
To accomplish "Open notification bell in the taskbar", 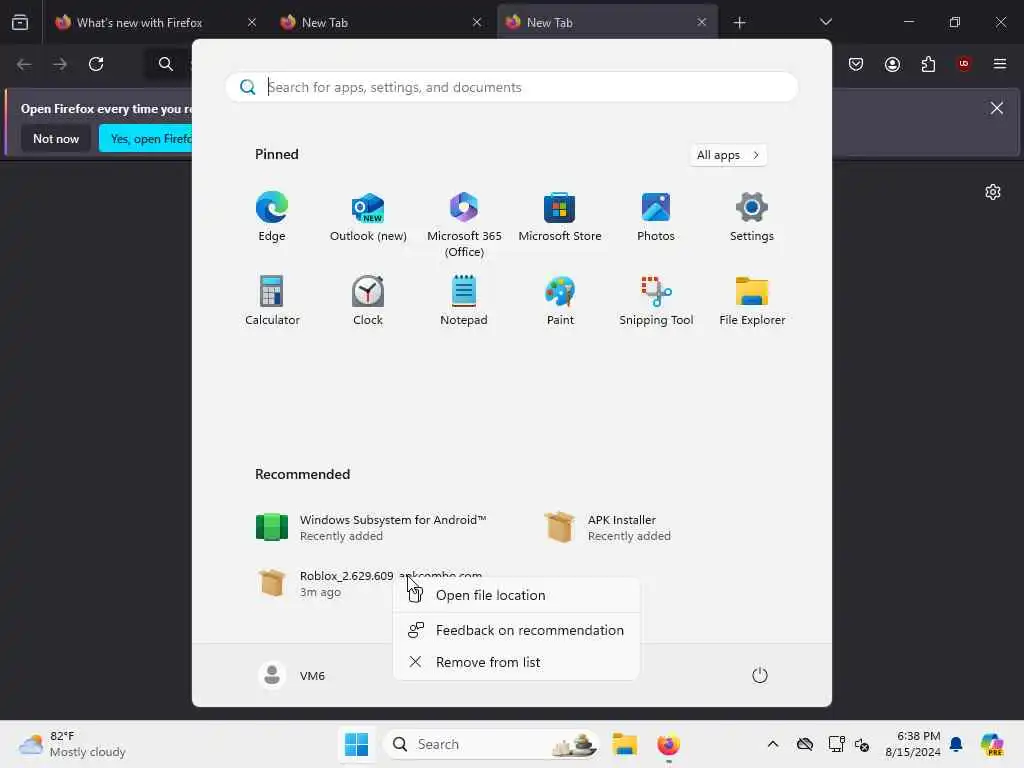I will [x=956, y=744].
